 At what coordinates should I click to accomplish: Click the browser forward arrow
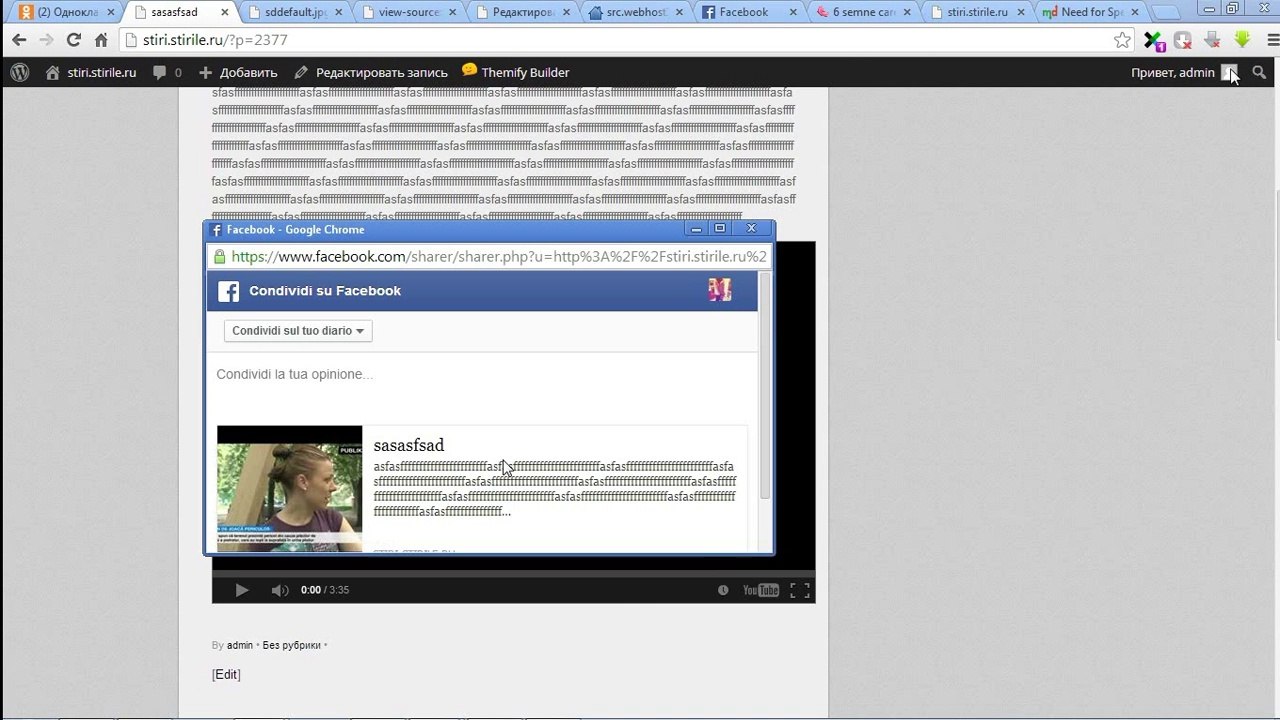(x=46, y=40)
